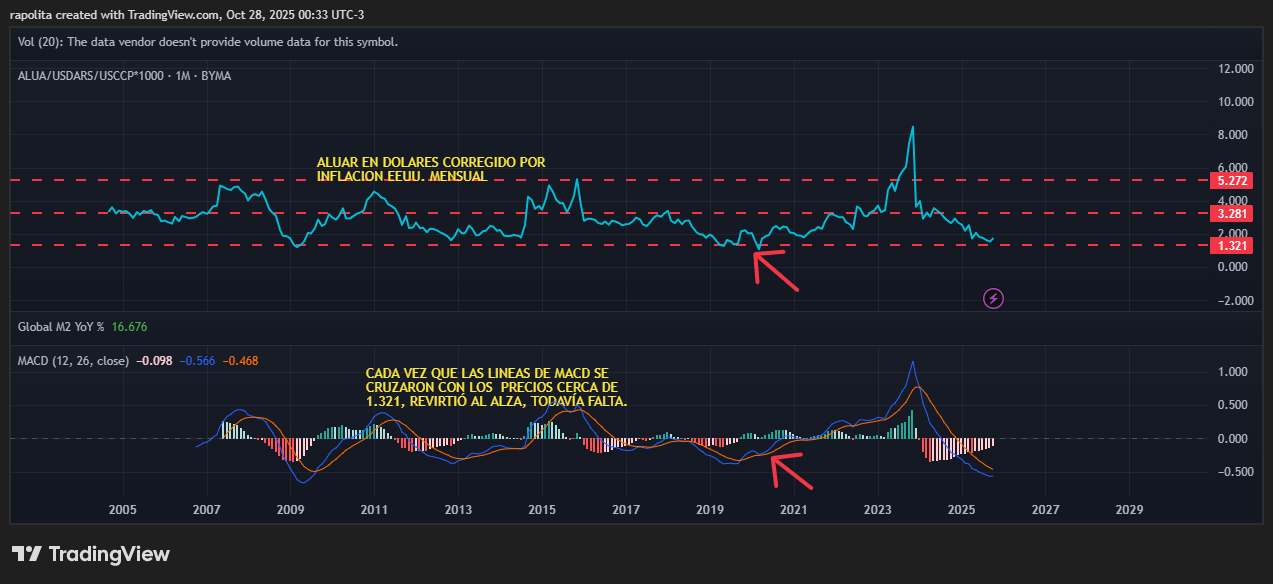Image resolution: width=1273 pixels, height=584 pixels.
Task: Select the 2025 label on the time axis
Action: (x=962, y=510)
